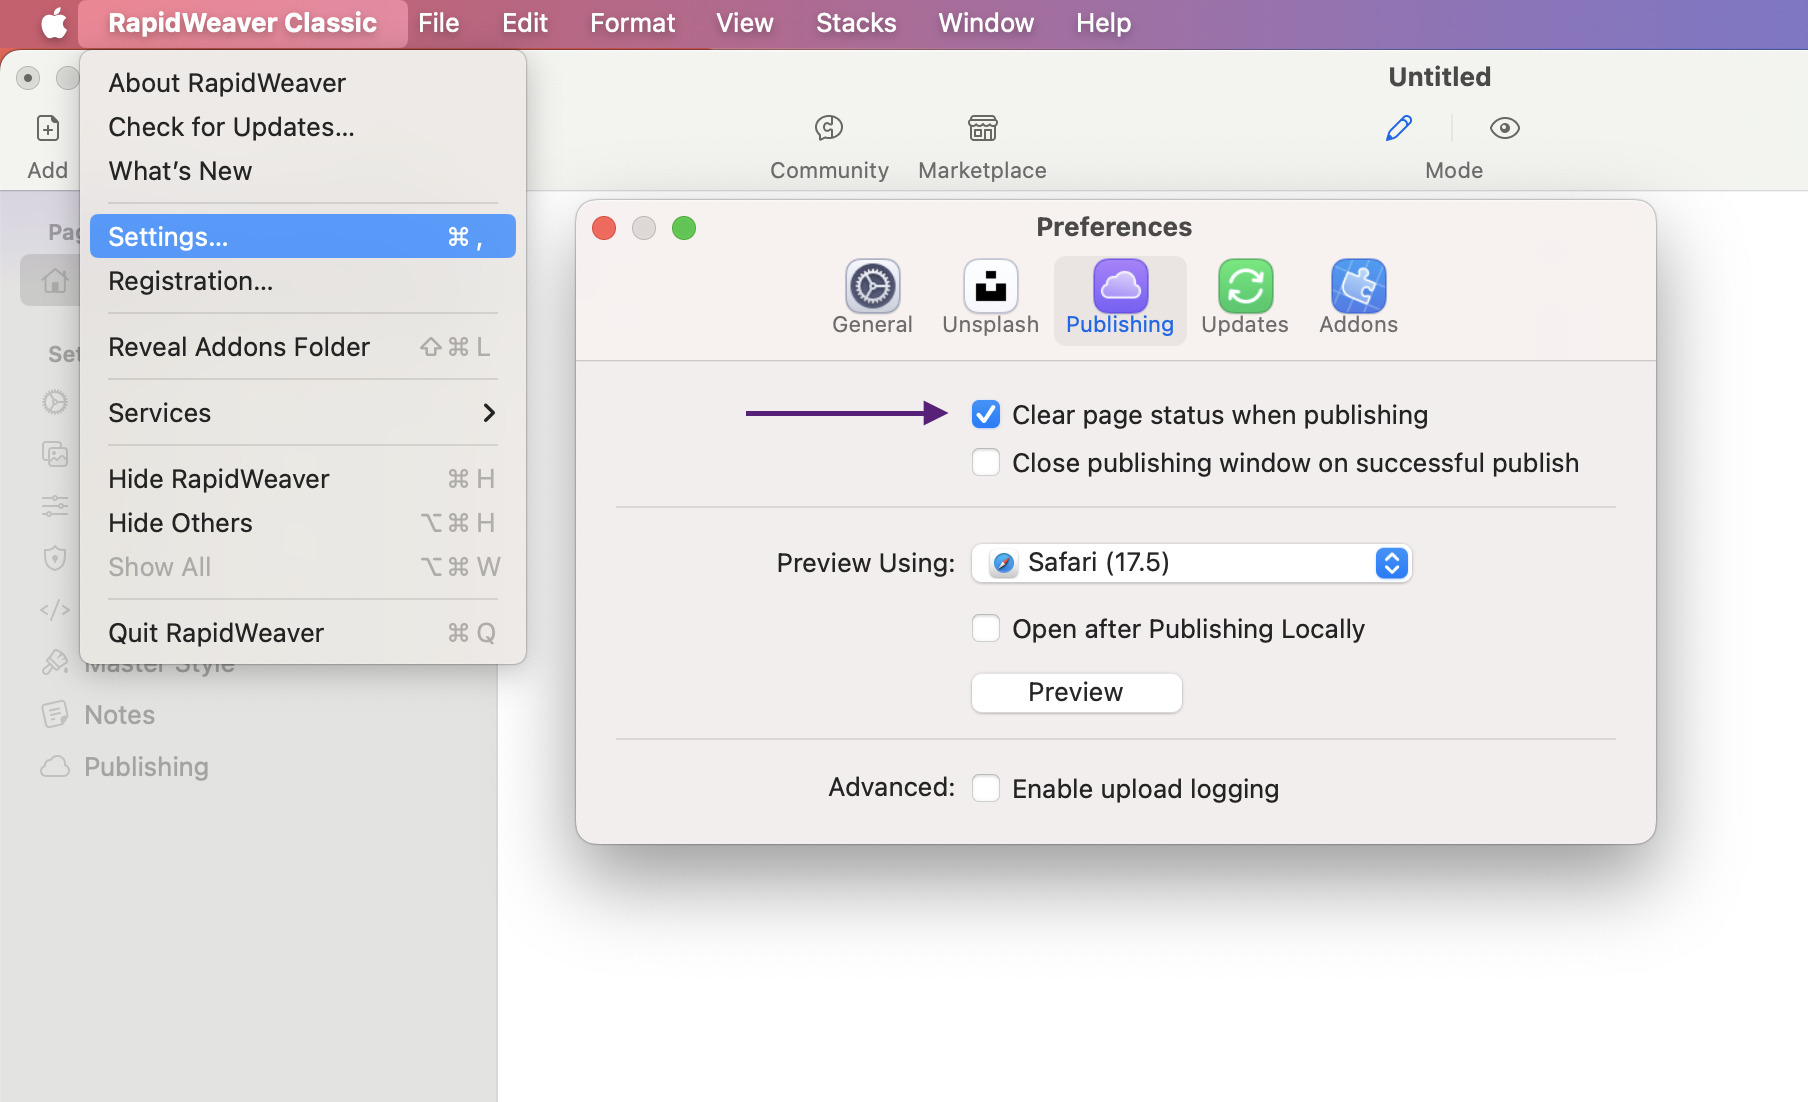
Task: Select Quit RapidWeaver menu item
Action: [x=302, y=633]
